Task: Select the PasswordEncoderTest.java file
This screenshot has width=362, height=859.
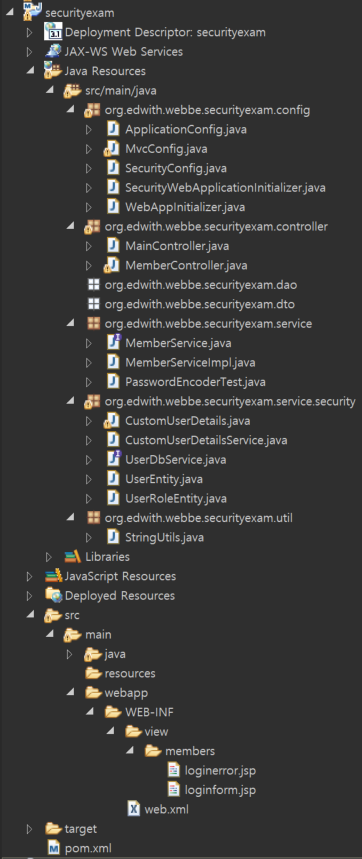Action: click(x=196, y=382)
